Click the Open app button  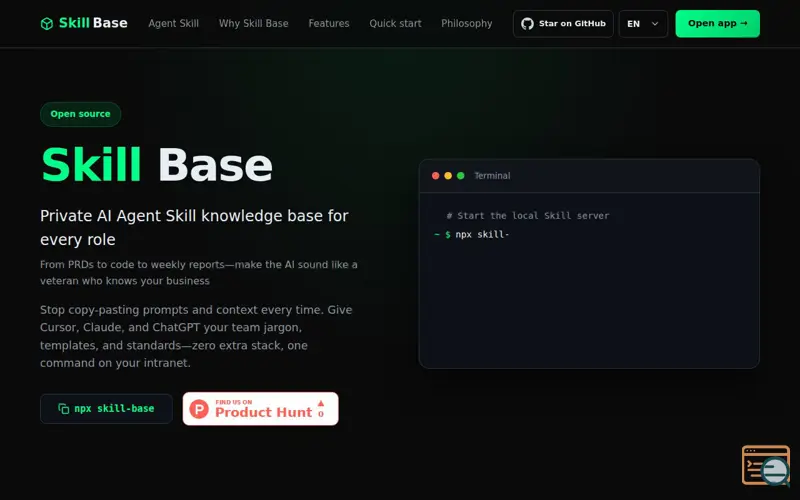(x=717, y=23)
